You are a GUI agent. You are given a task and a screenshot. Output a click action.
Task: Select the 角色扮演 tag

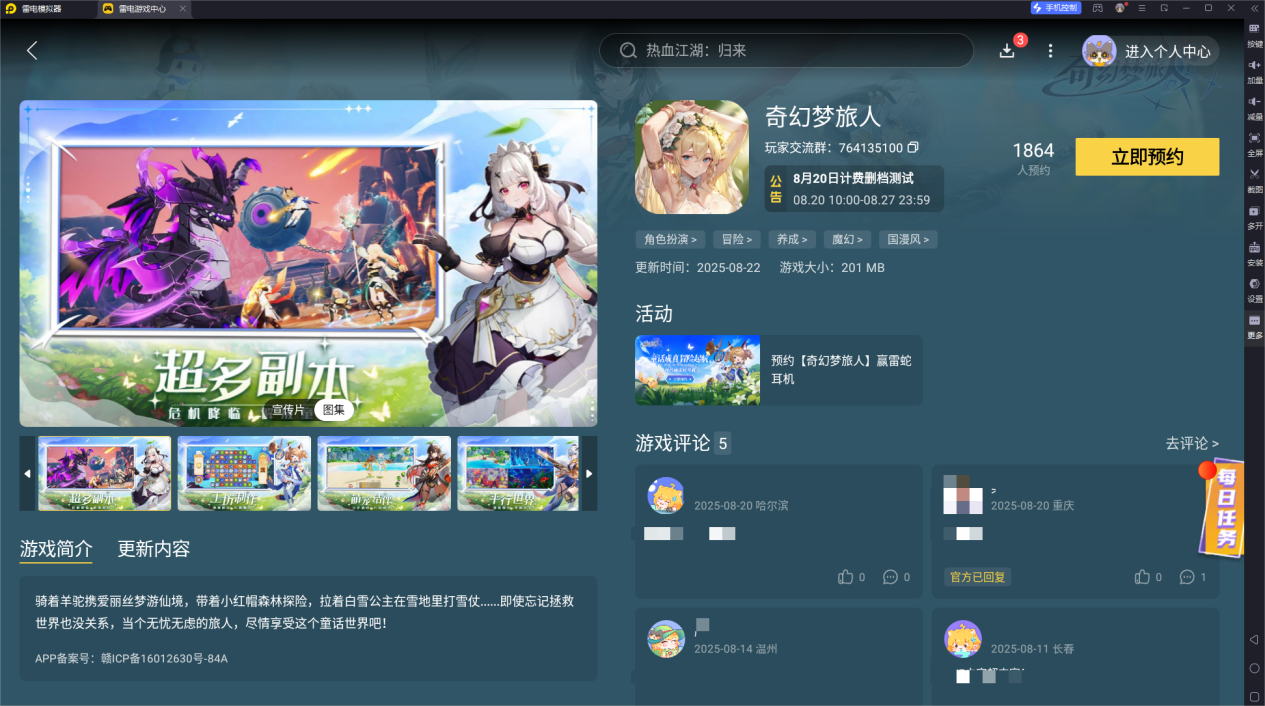(670, 240)
